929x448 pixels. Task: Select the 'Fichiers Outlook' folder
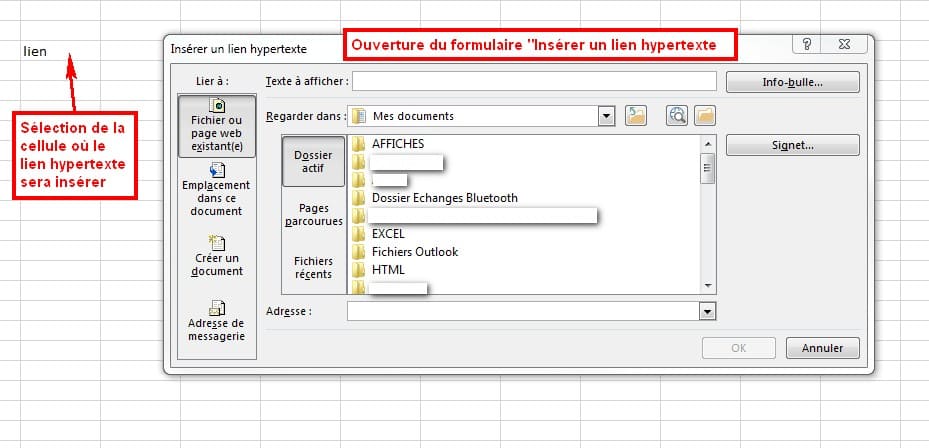pyautogui.click(x=414, y=252)
